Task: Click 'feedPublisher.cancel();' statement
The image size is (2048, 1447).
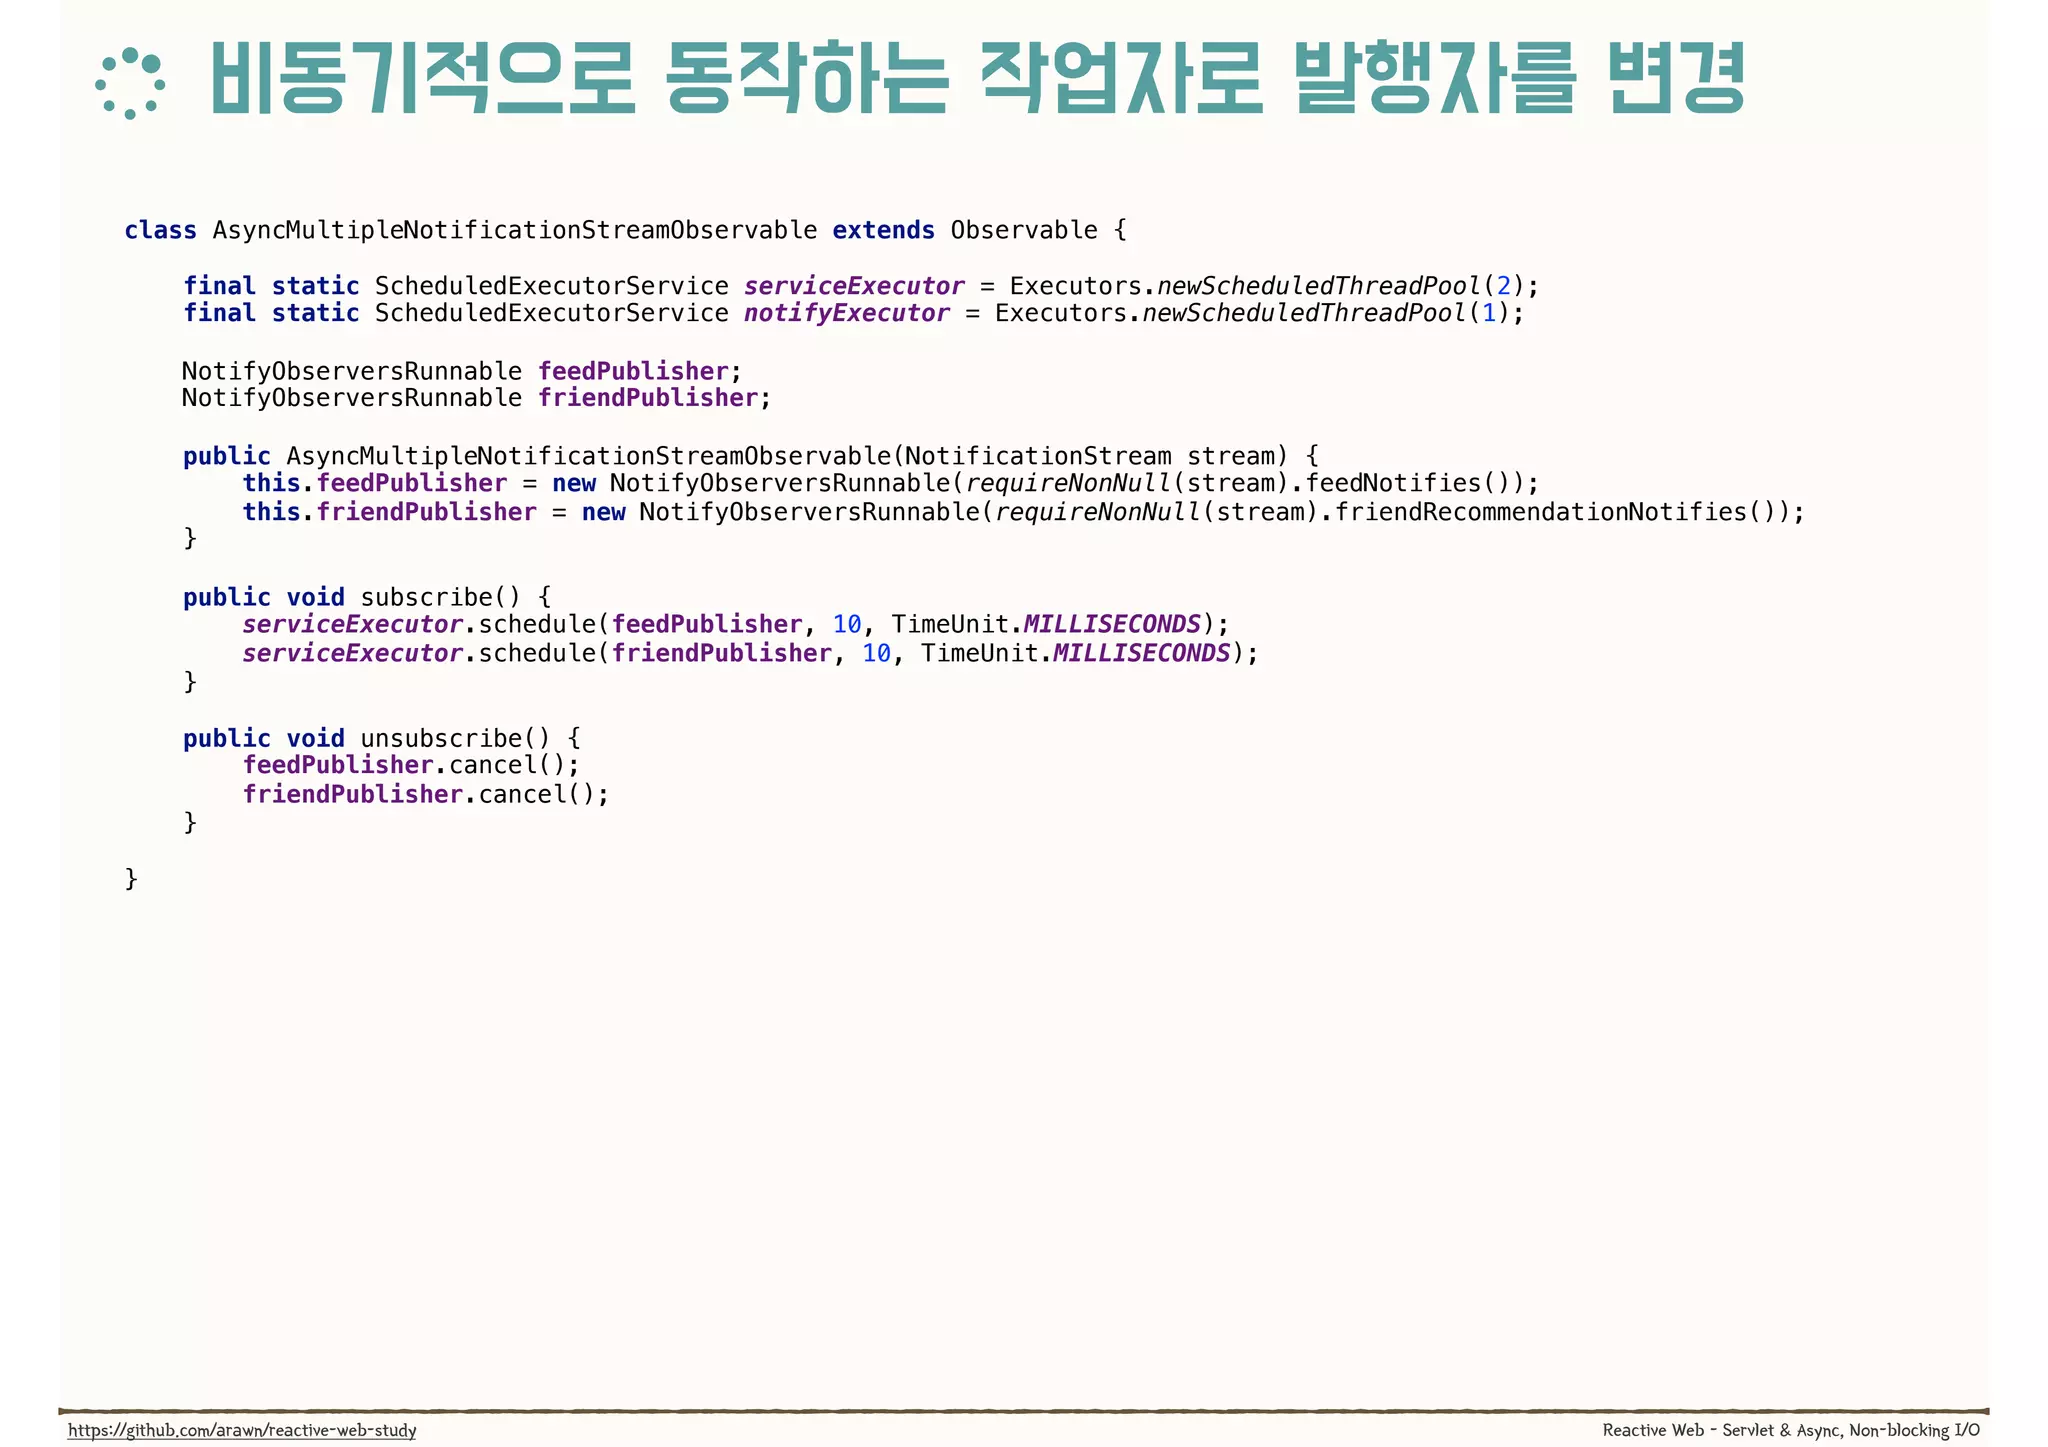Action: tap(411, 765)
